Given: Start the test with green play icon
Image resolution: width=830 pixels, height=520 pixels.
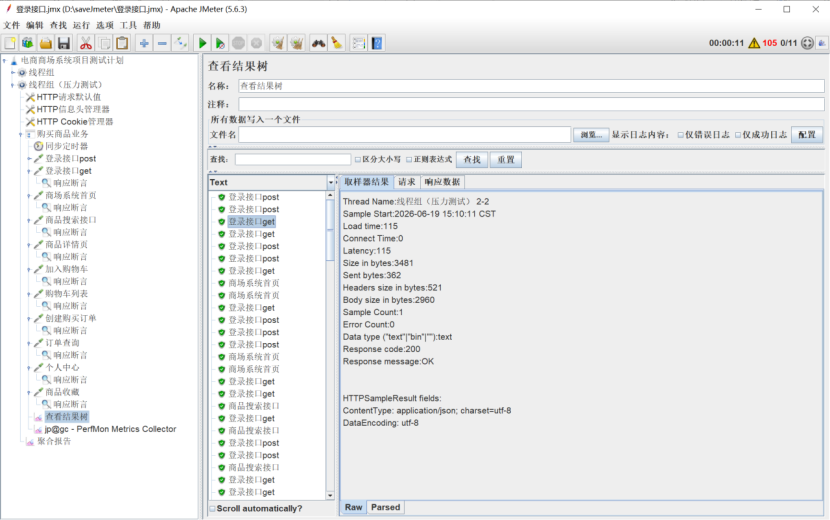Looking at the screenshot, I should click(202, 43).
